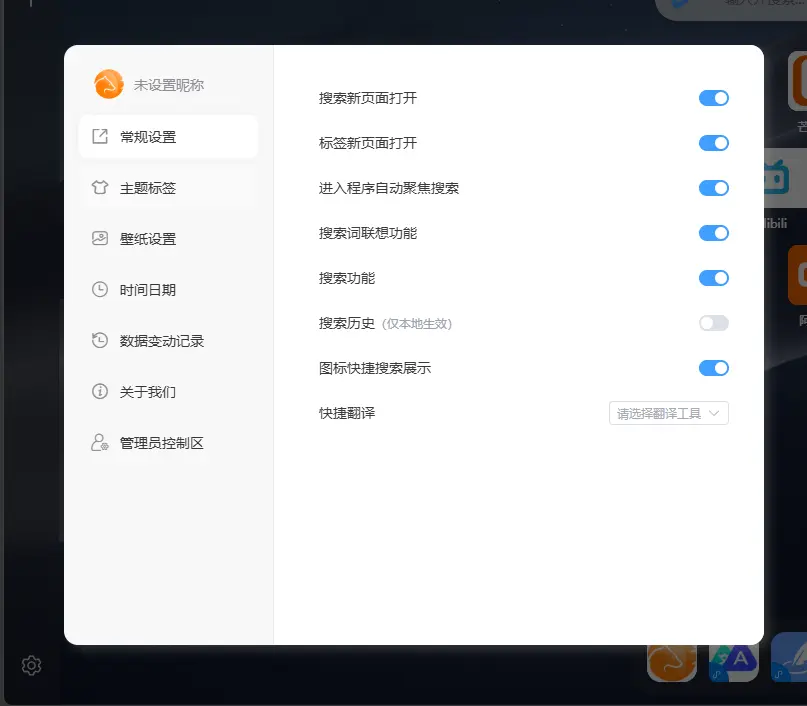Select the 常规设置 menu item
The height and width of the screenshot is (706, 807).
(x=168, y=136)
